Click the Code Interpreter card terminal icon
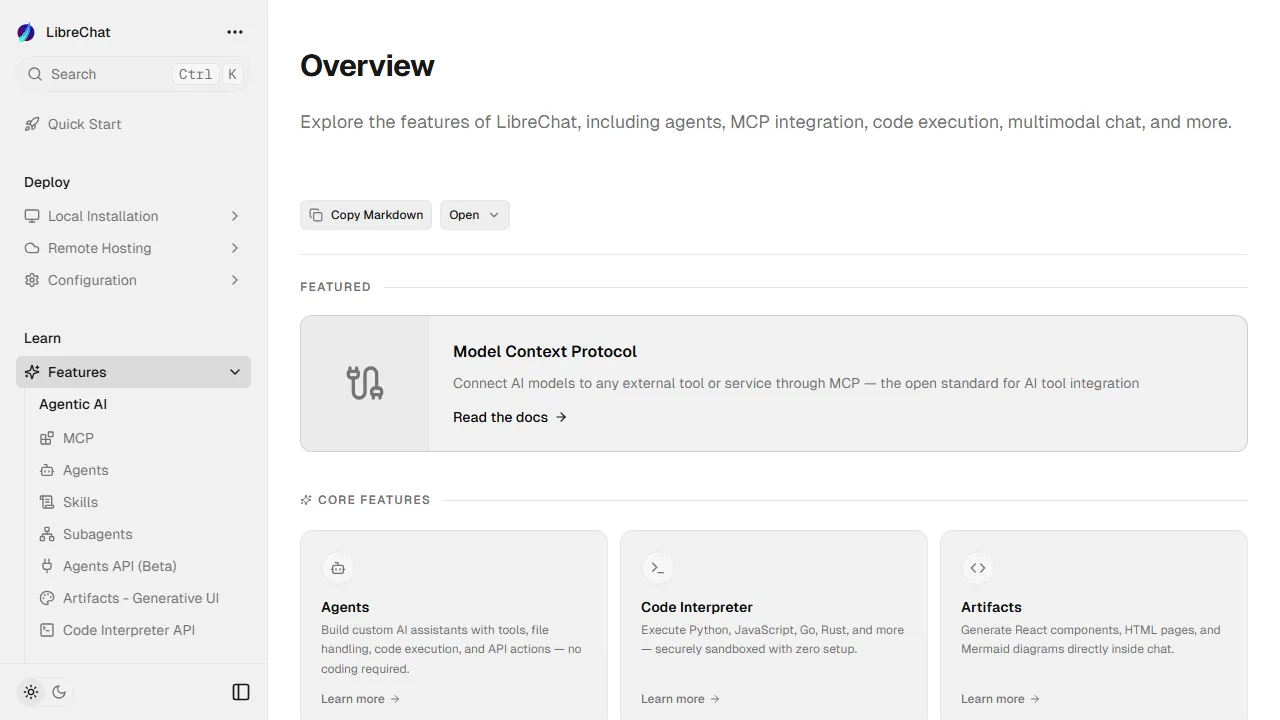This screenshot has width=1280, height=720. [658, 568]
